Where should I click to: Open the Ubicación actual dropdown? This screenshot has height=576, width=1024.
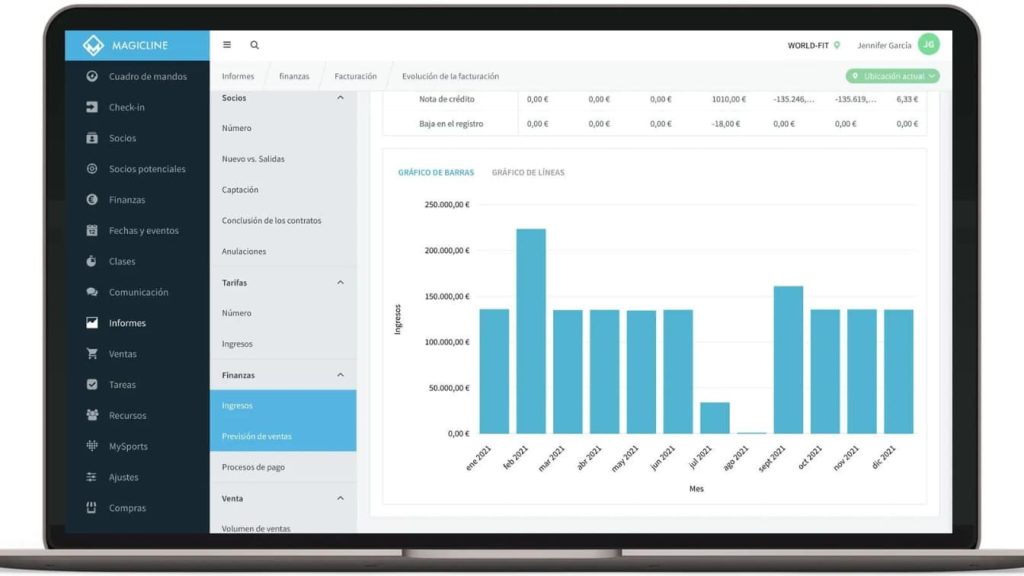click(x=892, y=76)
